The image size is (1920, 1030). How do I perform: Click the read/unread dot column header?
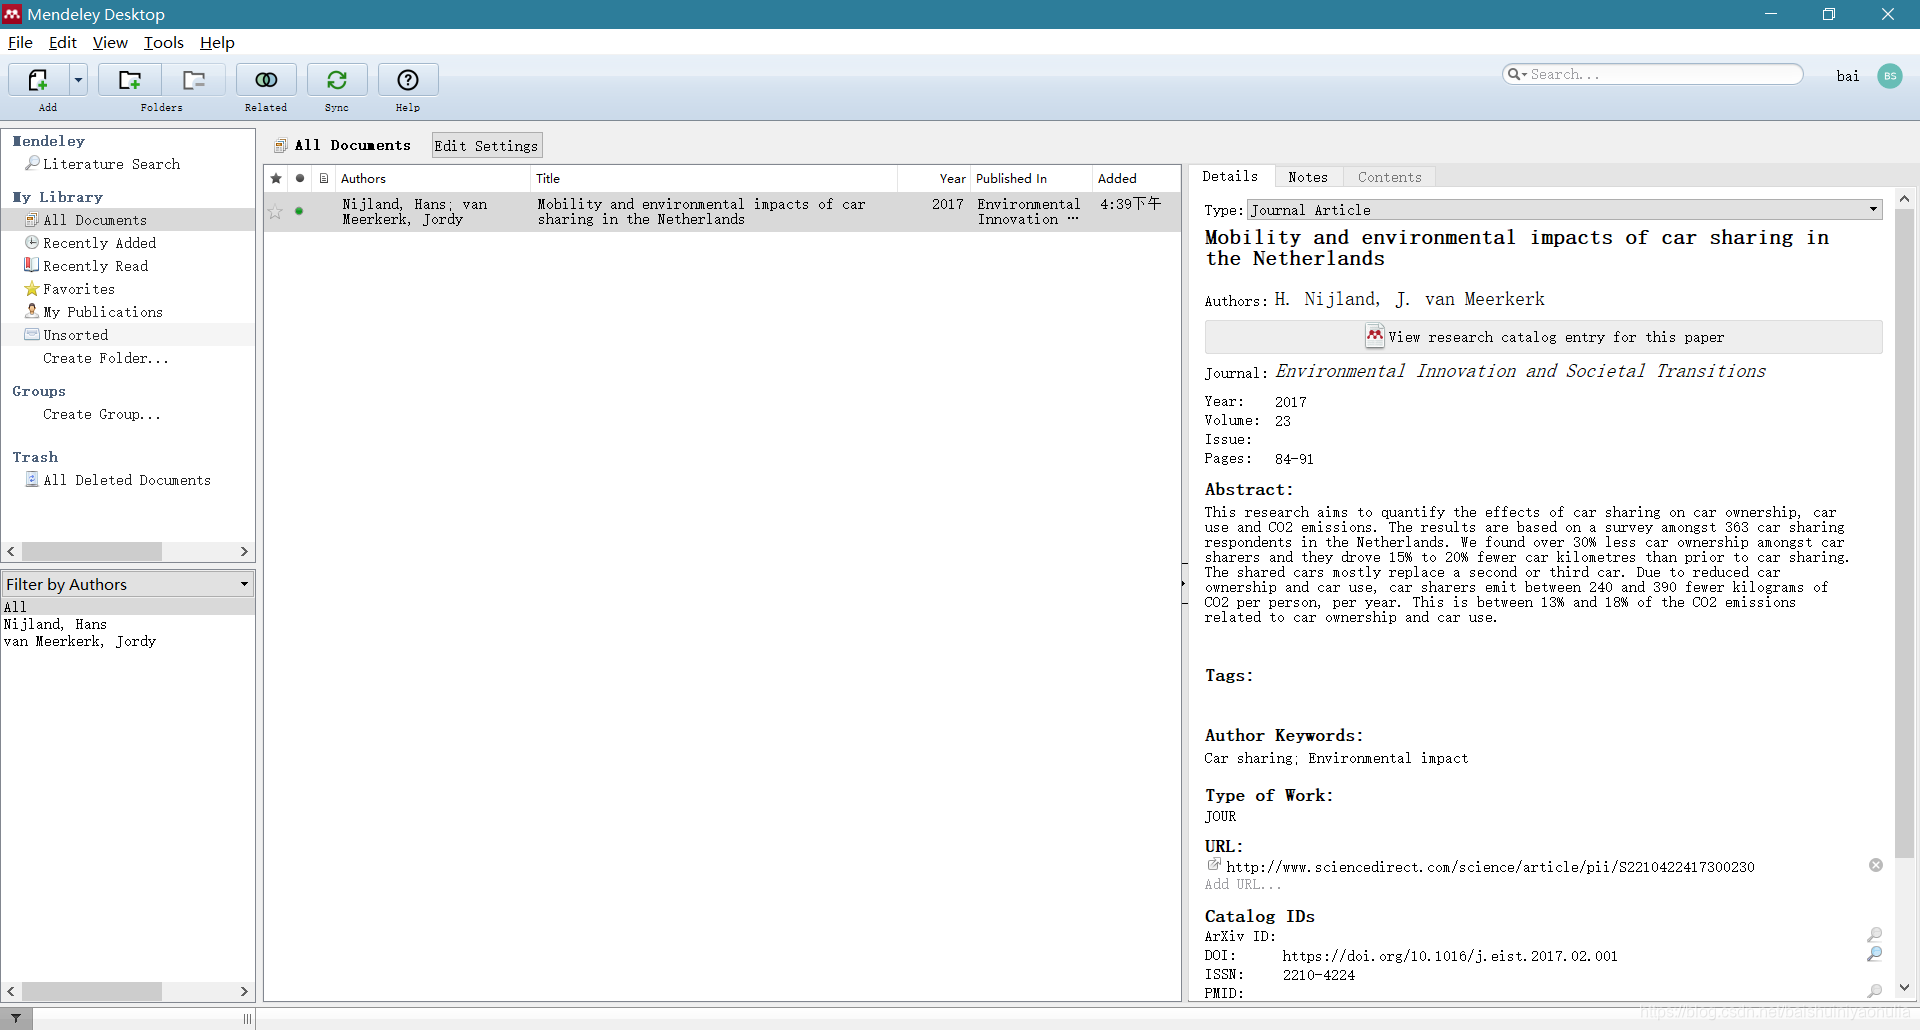[x=299, y=178]
